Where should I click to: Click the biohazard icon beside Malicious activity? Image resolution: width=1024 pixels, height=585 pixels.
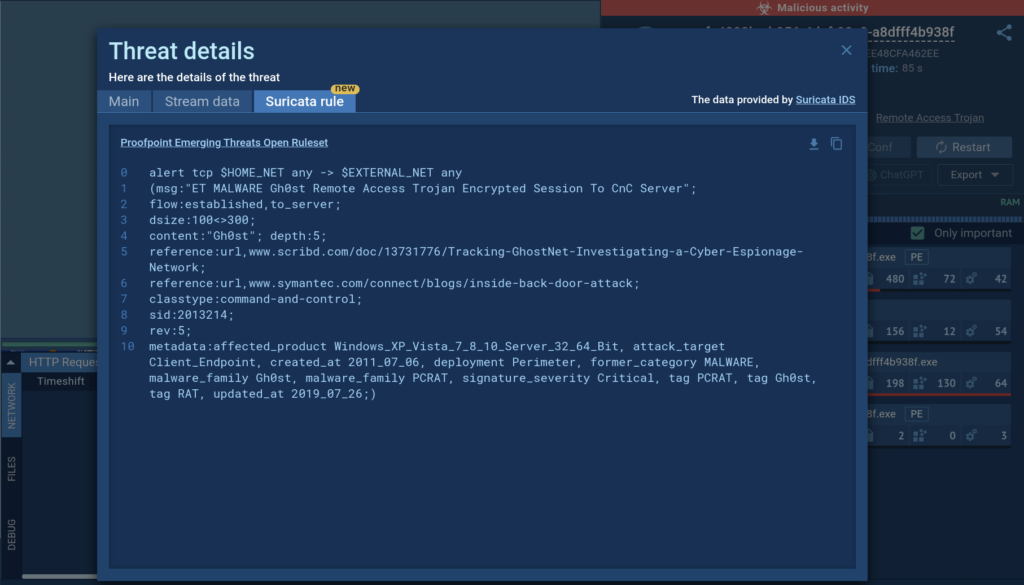tap(763, 8)
